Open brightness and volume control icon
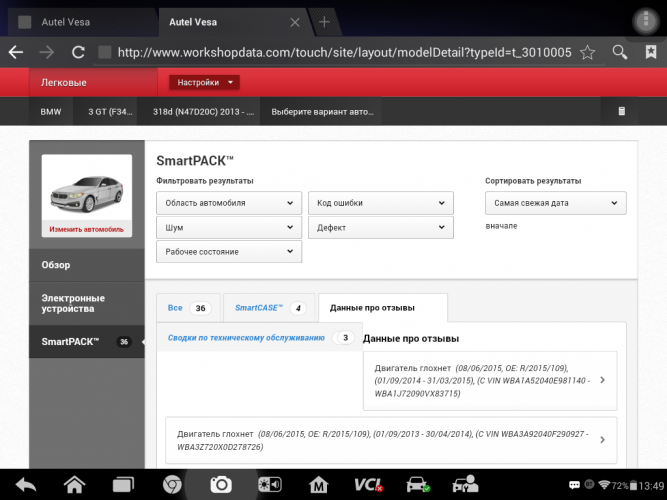Screen dimensions: 667x500 [x=270, y=484]
